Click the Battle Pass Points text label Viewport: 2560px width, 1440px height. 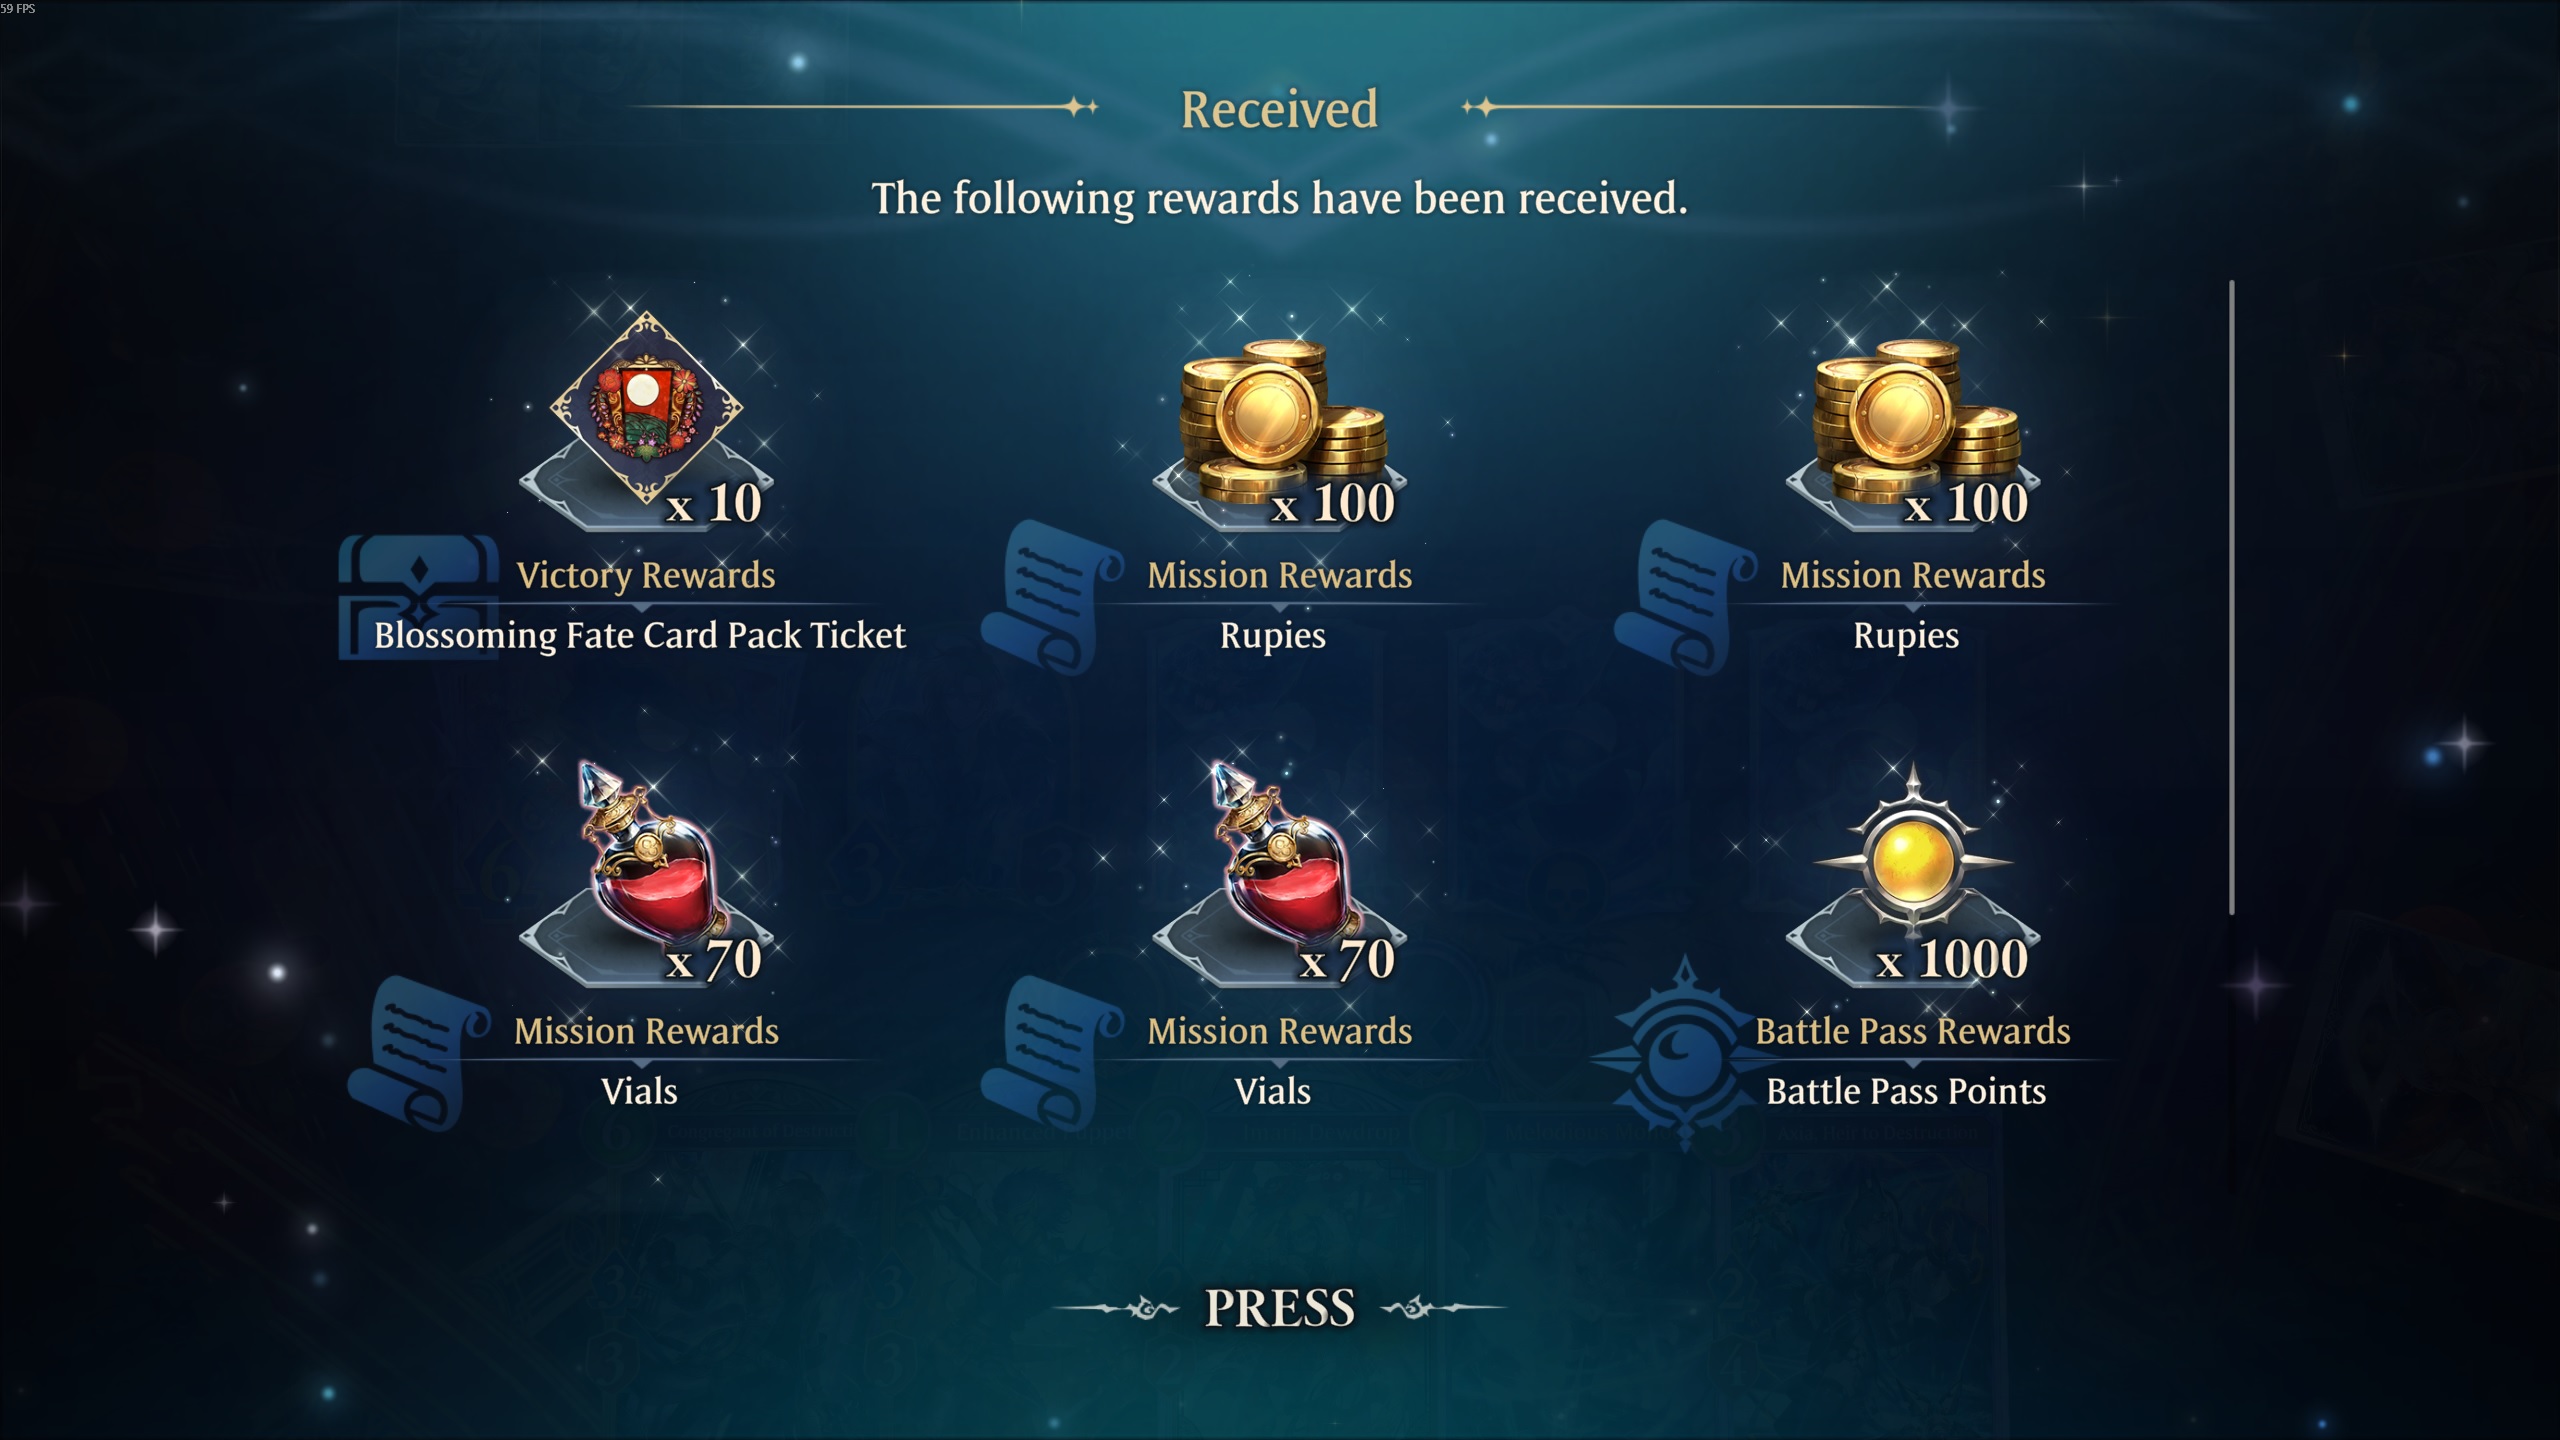(x=1906, y=1091)
